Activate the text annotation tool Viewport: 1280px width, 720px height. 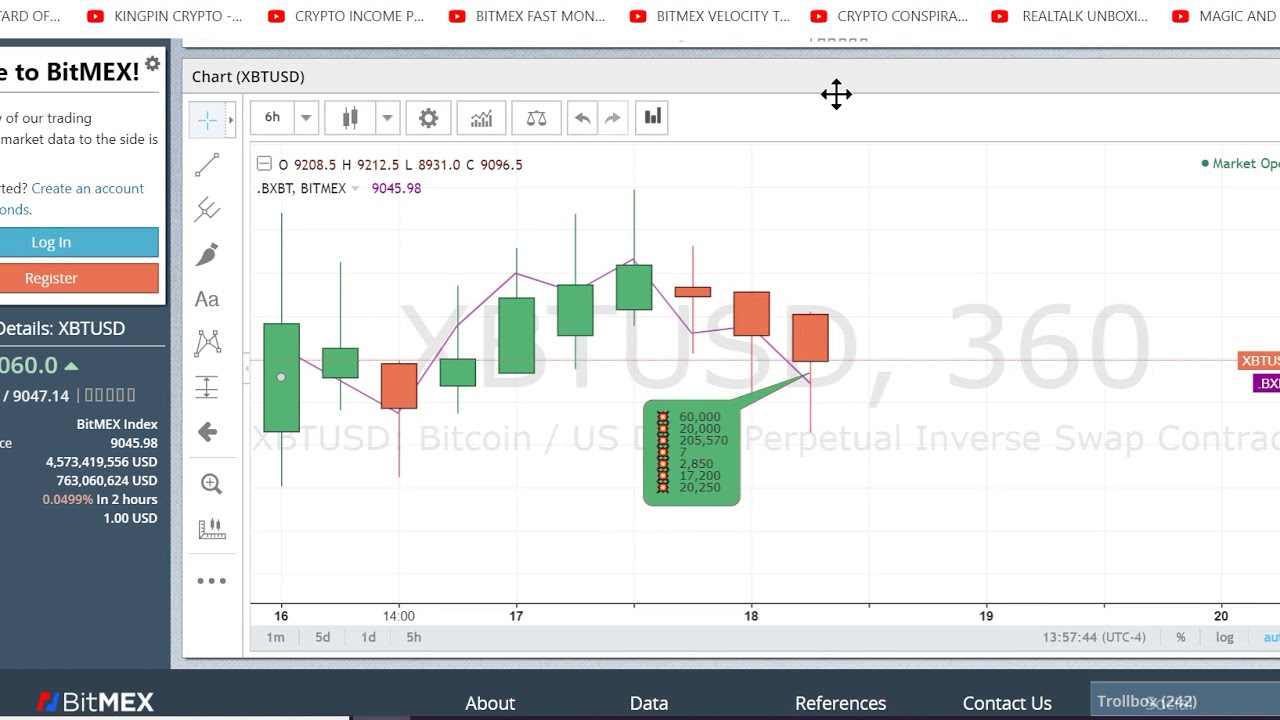coord(207,299)
